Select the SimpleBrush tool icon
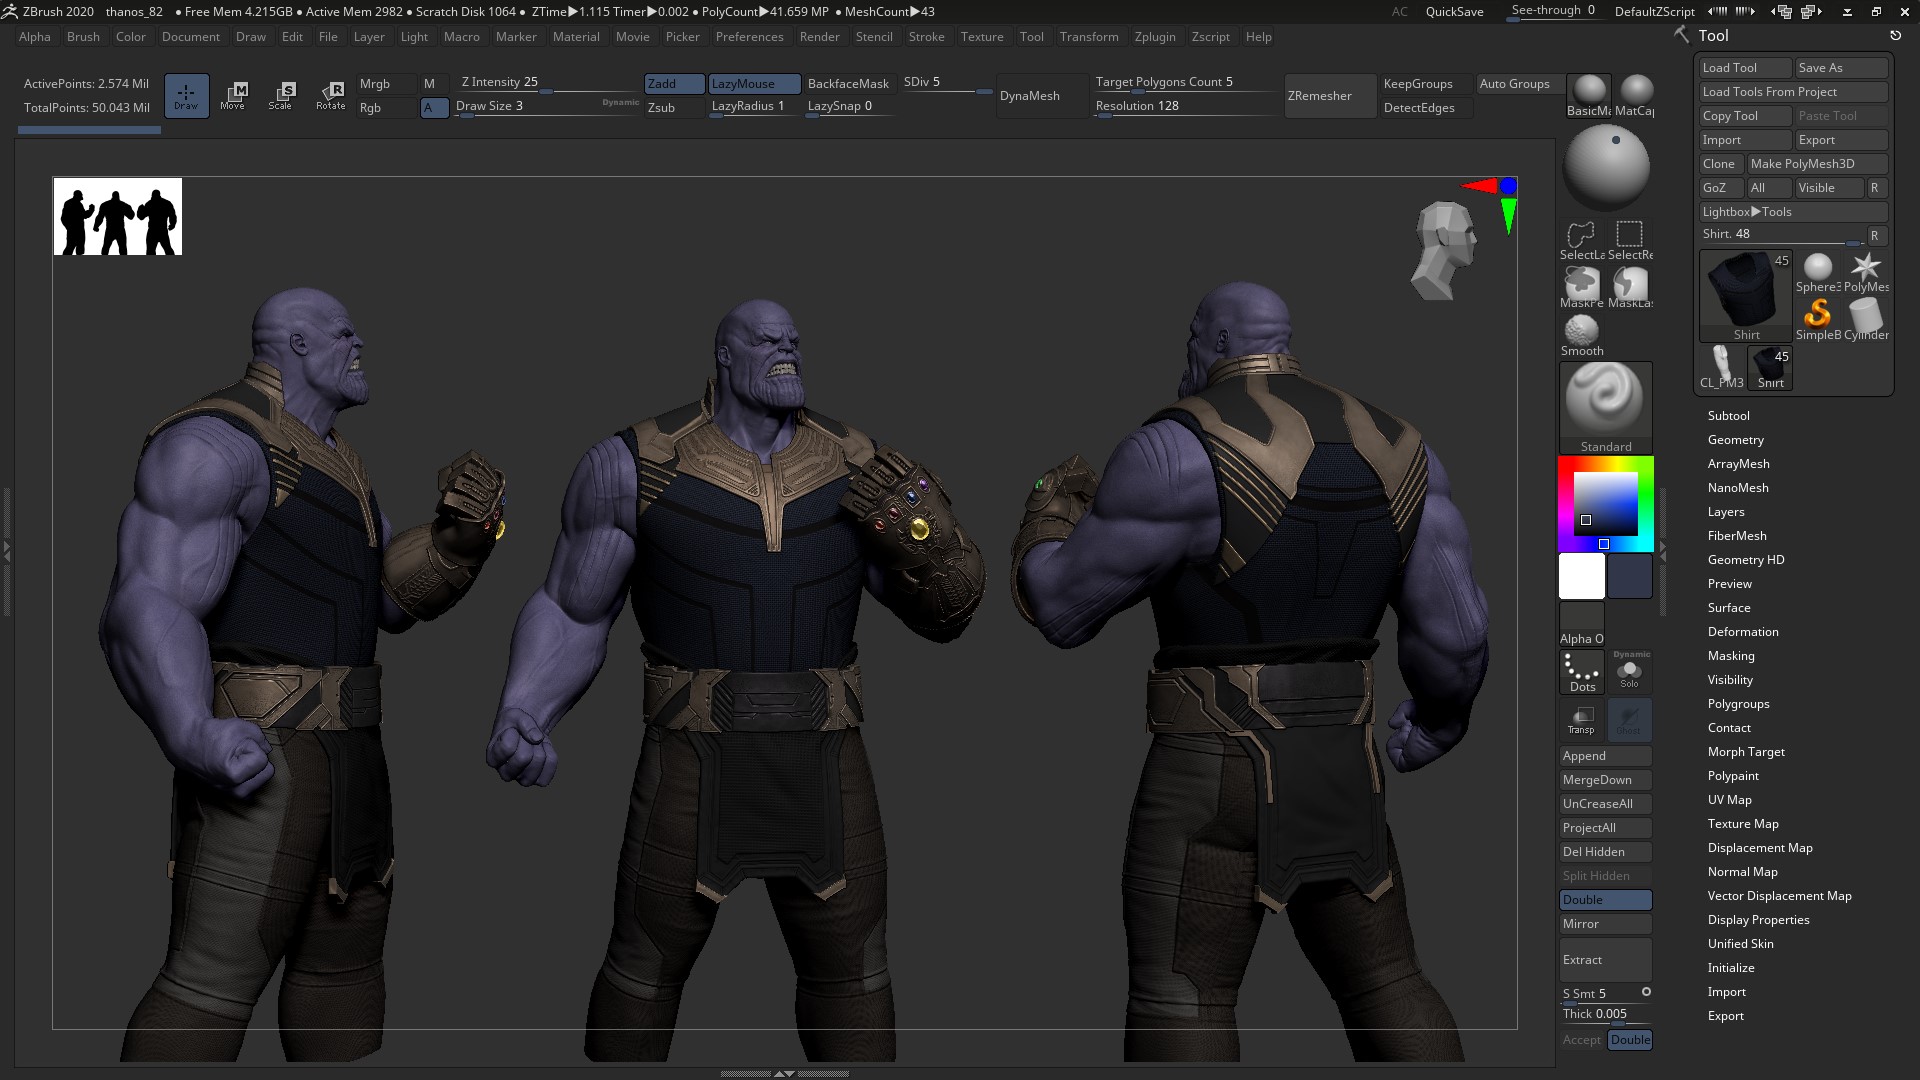 1818,320
